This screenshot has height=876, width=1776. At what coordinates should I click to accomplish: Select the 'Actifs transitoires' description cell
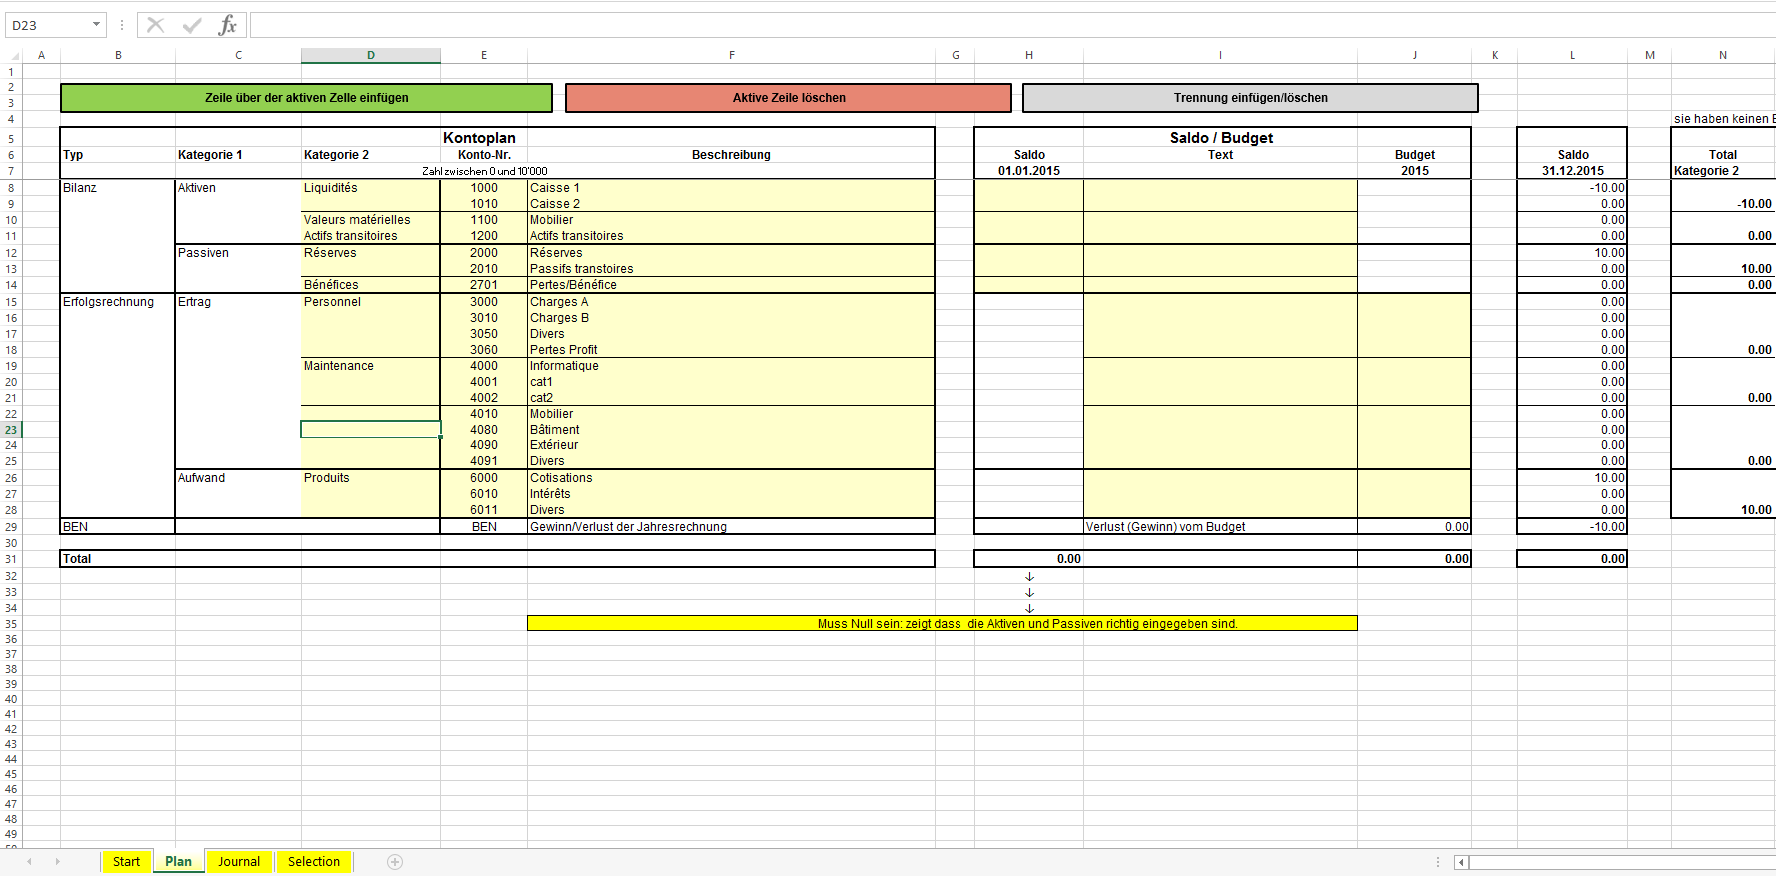(x=731, y=236)
